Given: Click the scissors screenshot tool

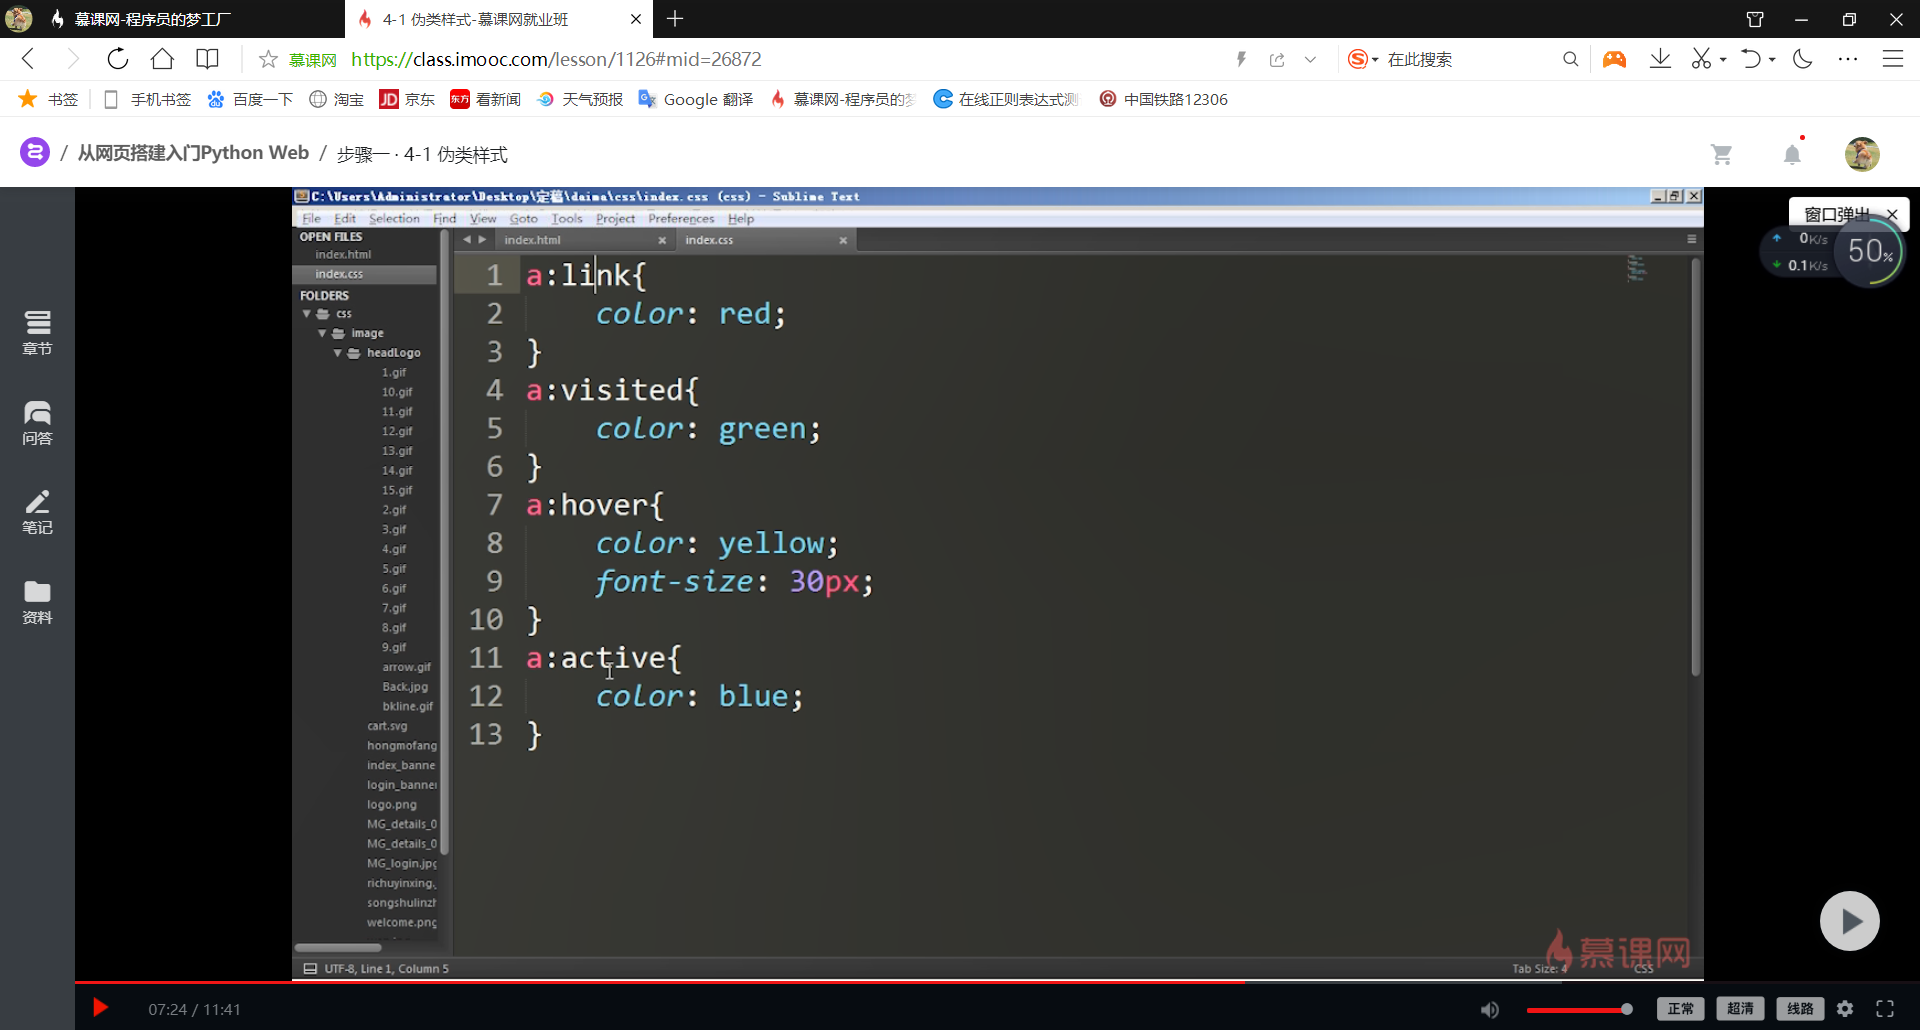Looking at the screenshot, I should (1701, 59).
